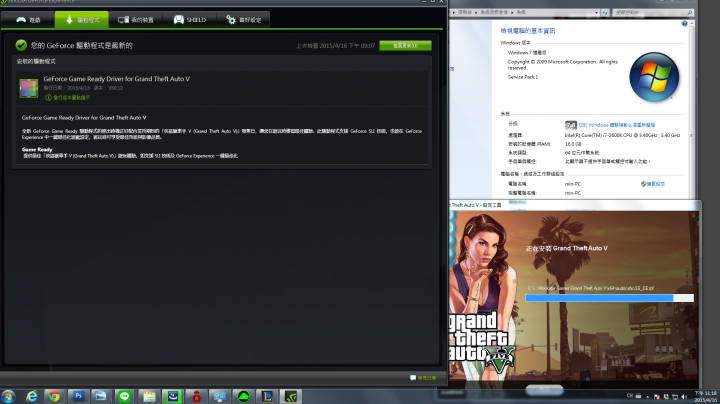Click the driver title GeForce Game Ready Driver
Viewport: 720px width, 404px height.
(117, 79)
